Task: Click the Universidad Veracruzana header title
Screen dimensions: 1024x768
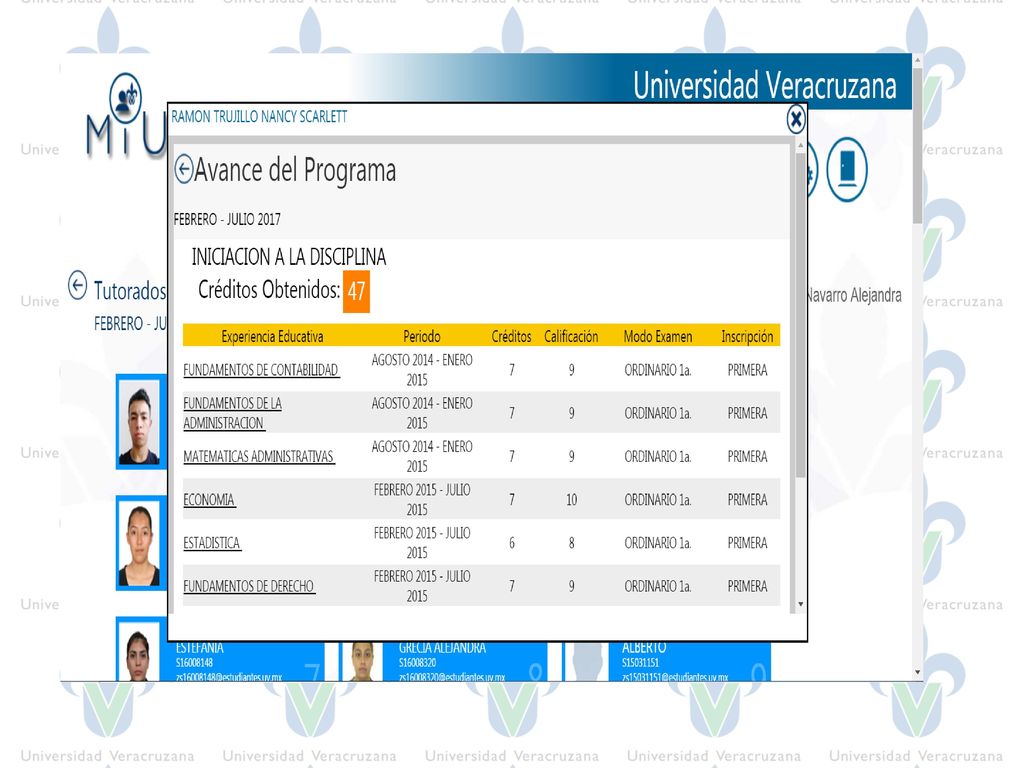Action: [765, 86]
